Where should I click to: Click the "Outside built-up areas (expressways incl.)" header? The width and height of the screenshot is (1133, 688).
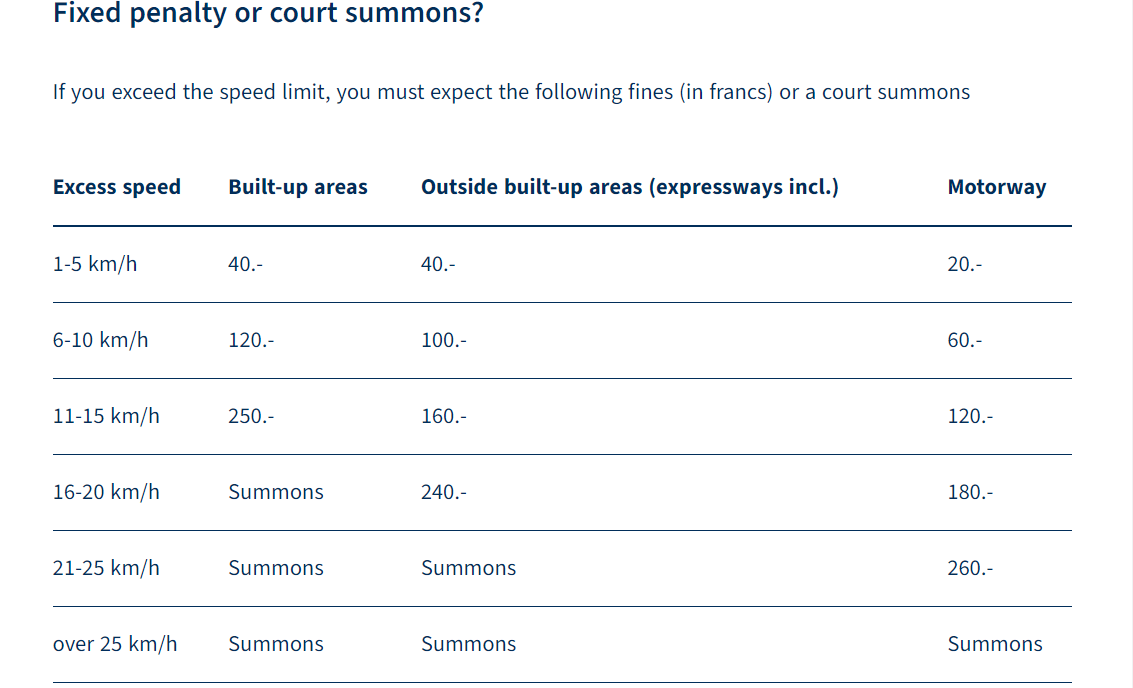[x=629, y=187]
